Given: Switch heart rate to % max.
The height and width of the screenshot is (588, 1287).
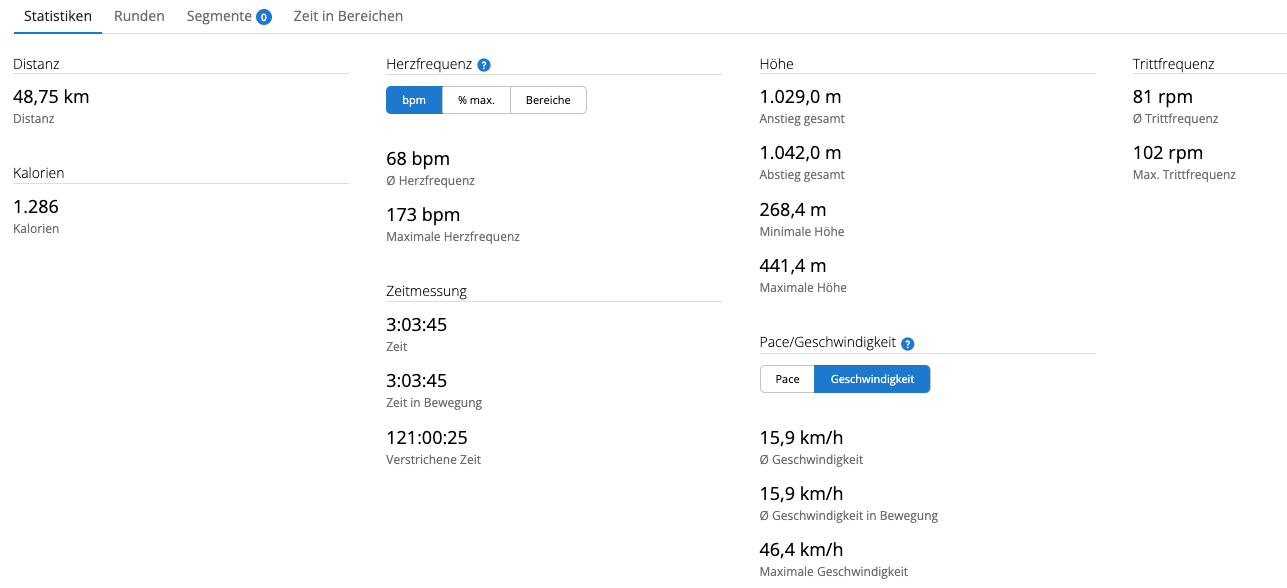Looking at the screenshot, I should pyautogui.click(x=476, y=100).
